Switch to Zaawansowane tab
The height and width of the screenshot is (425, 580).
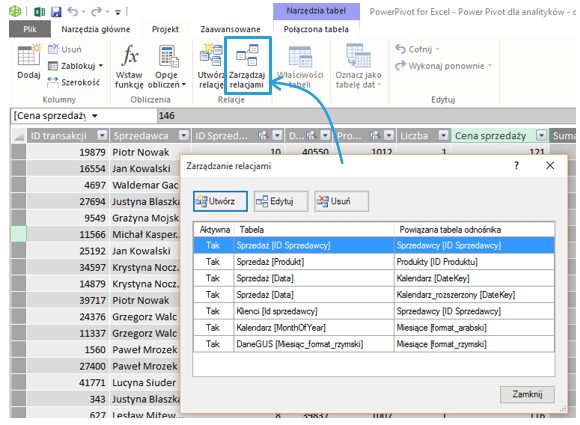click(230, 29)
